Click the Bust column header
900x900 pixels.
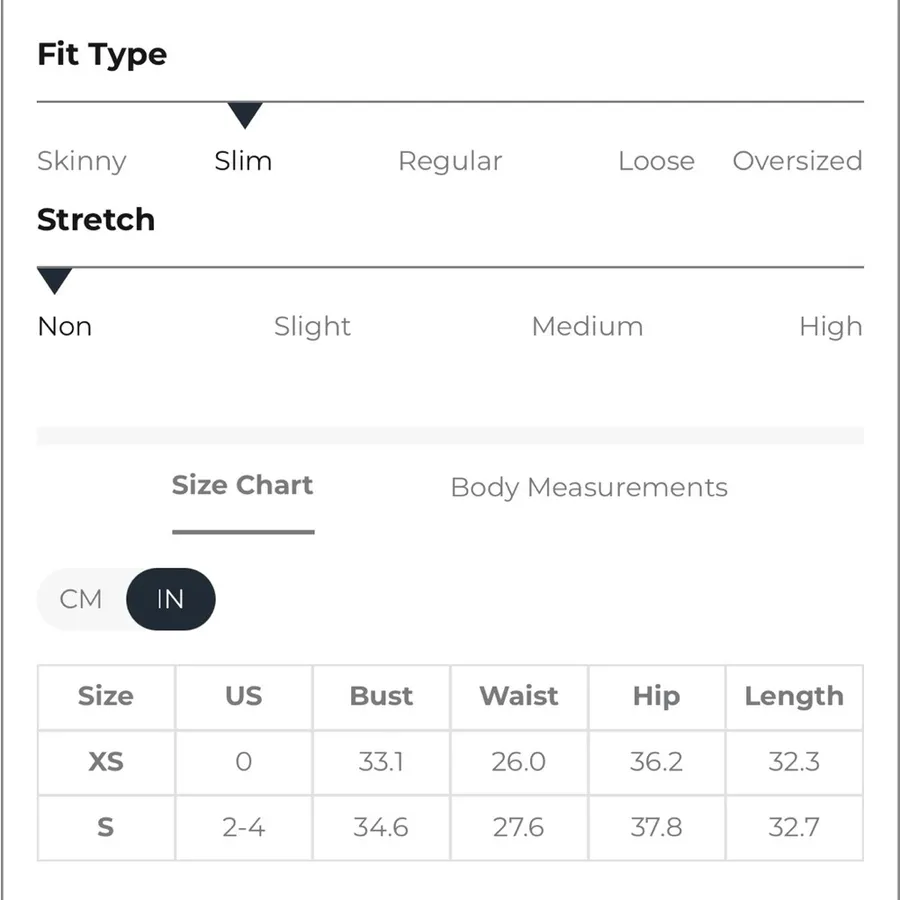click(x=382, y=697)
